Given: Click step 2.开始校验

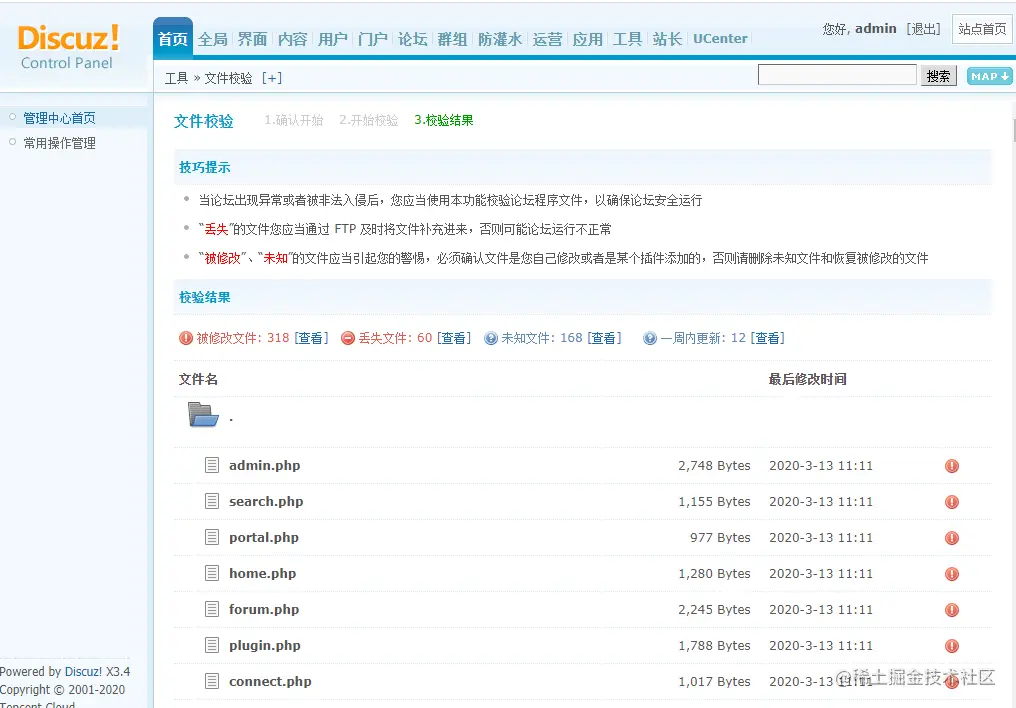Looking at the screenshot, I should [369, 120].
